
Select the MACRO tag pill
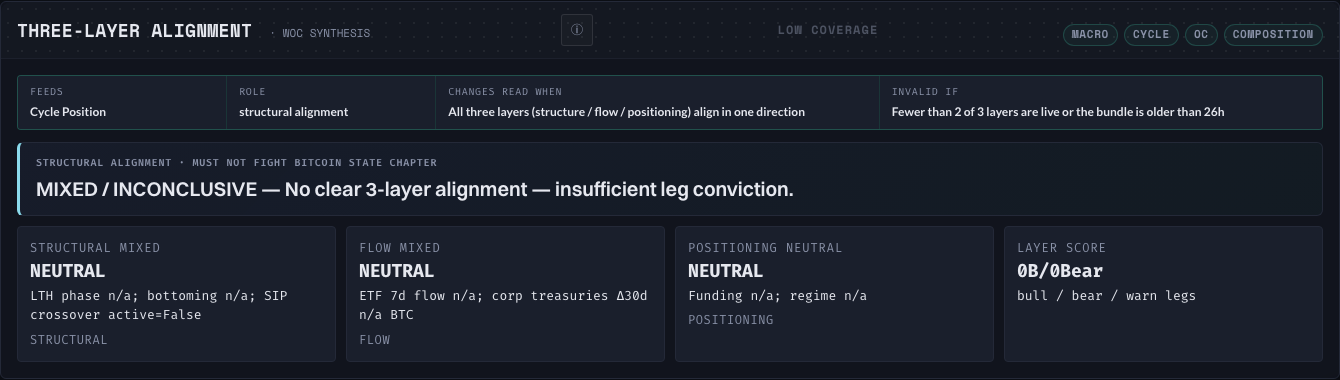[1090, 34]
